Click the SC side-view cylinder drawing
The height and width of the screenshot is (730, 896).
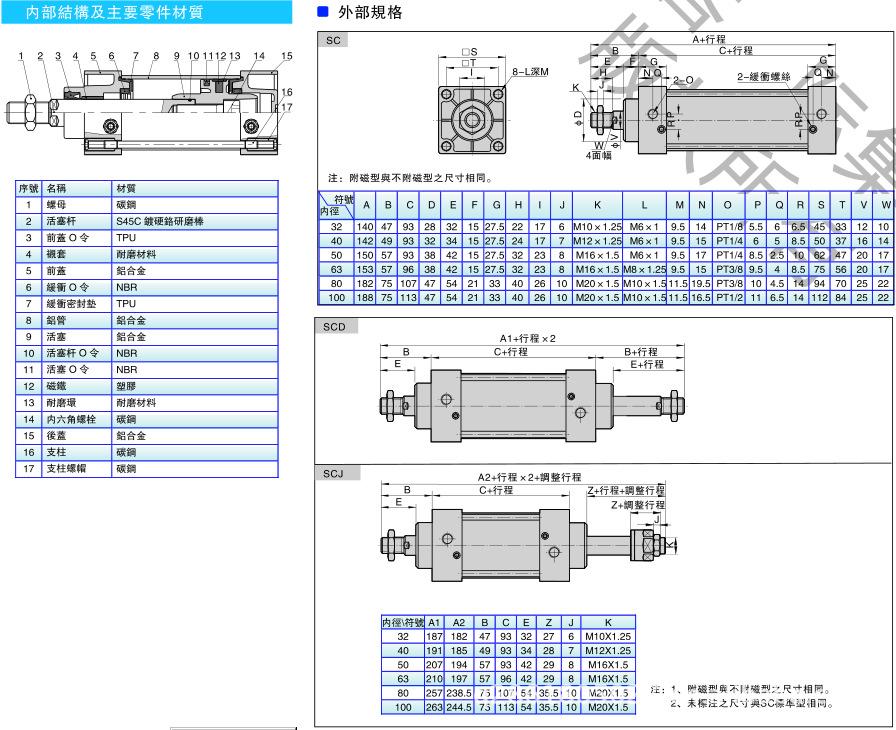point(720,112)
